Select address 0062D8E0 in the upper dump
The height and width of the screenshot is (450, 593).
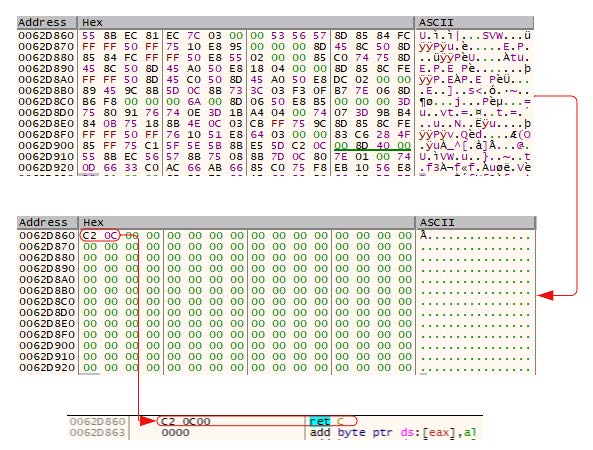click(x=46, y=124)
